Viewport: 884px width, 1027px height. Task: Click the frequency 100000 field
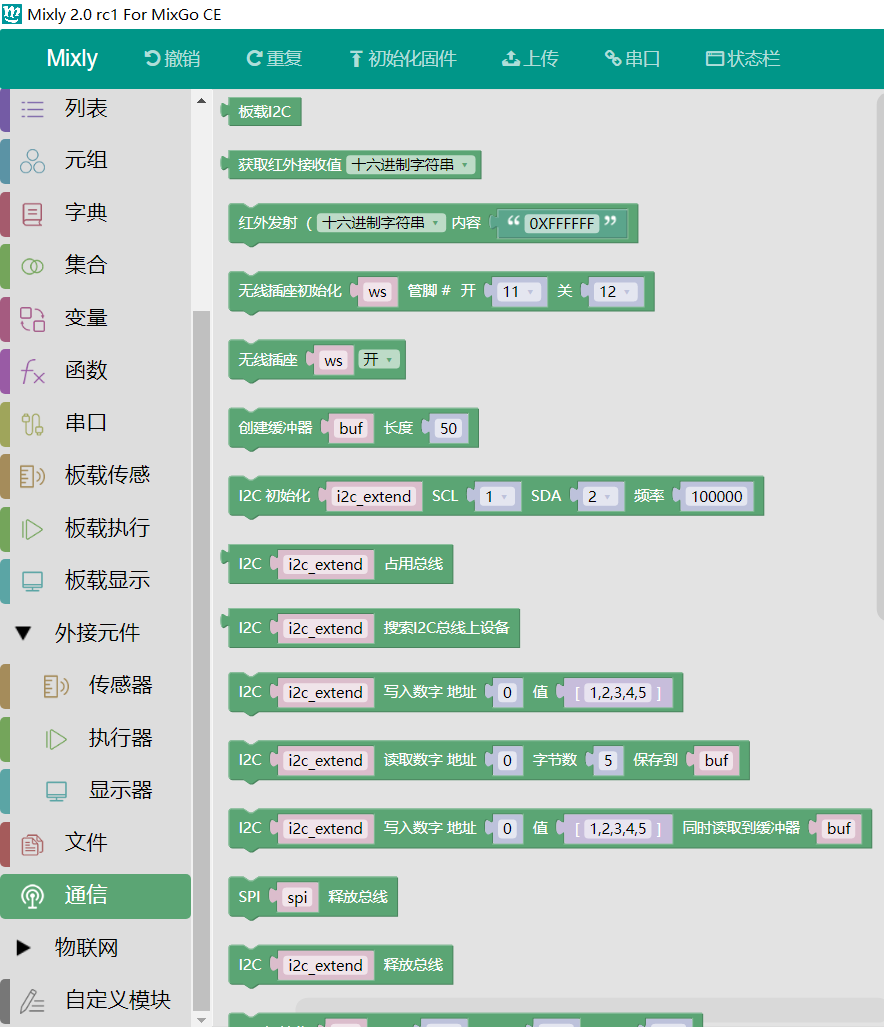pos(717,496)
